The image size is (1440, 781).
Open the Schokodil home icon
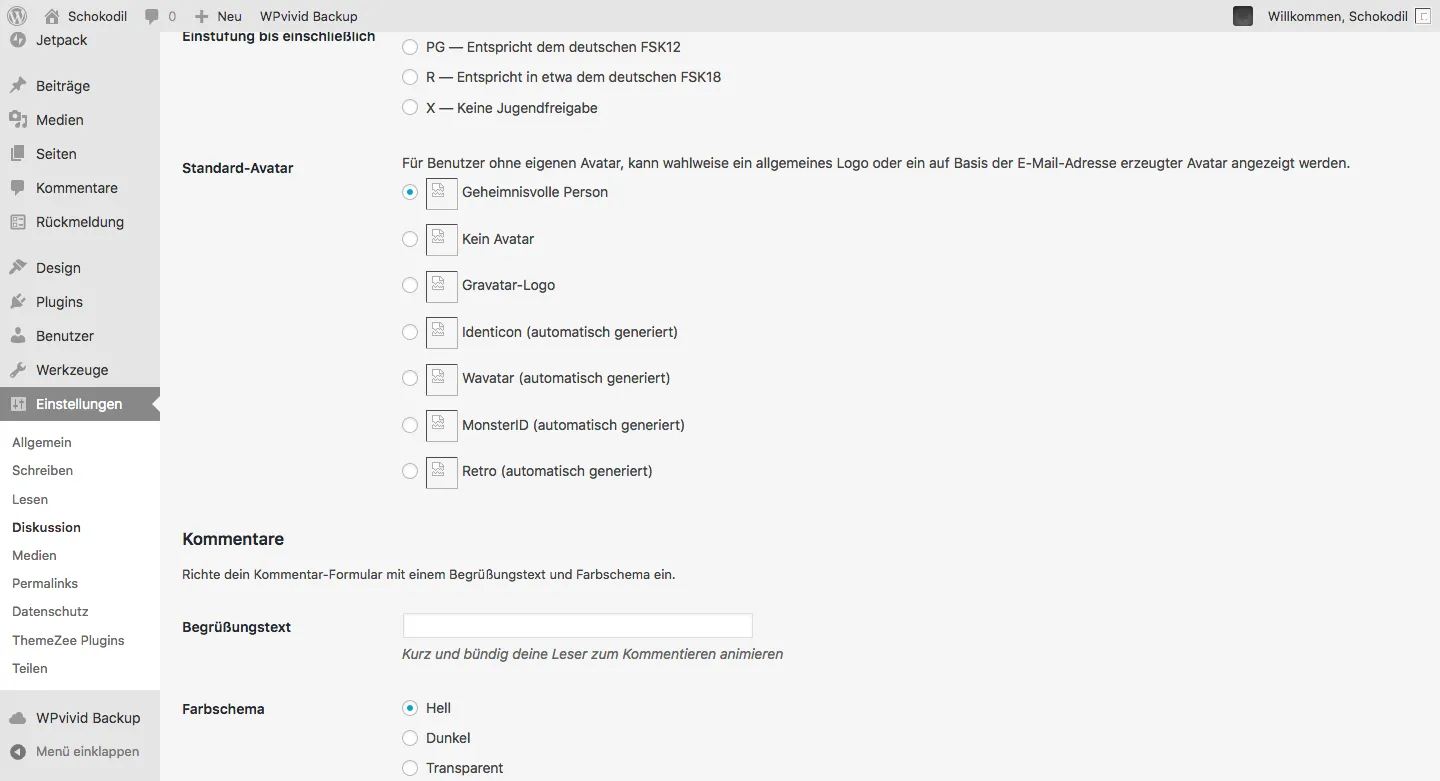52,16
